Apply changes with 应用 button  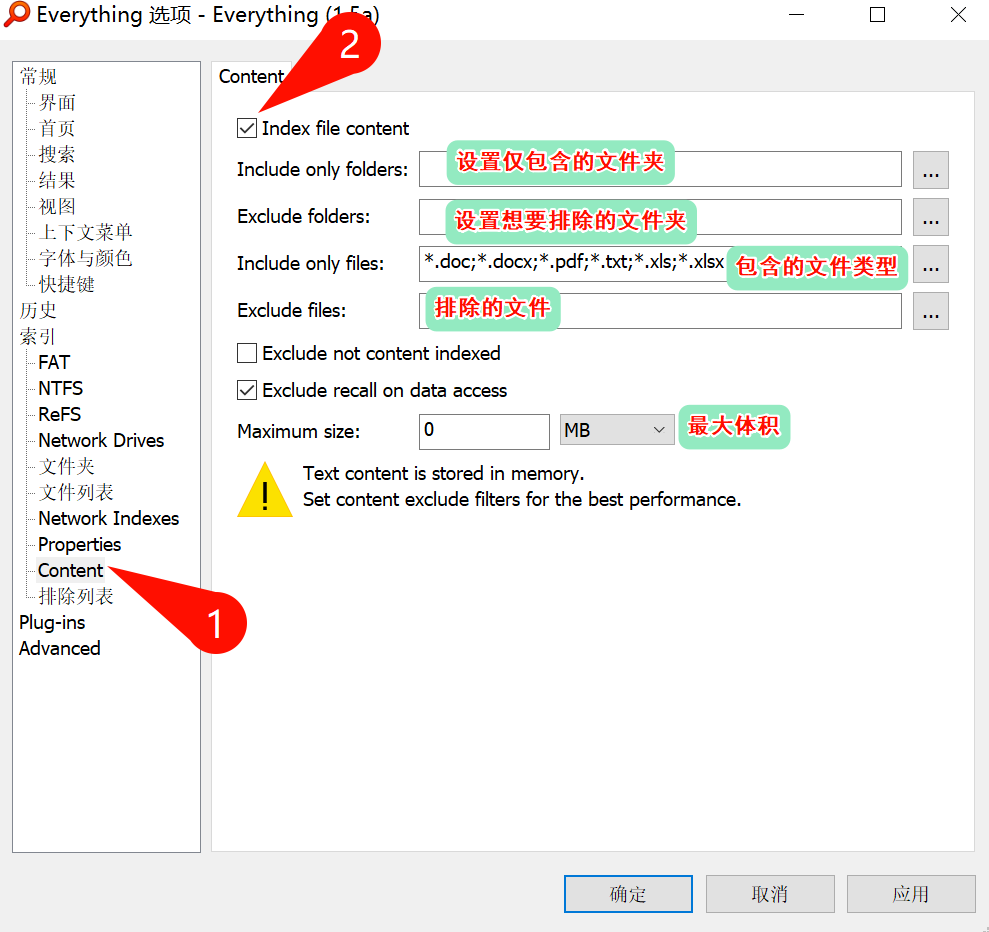(911, 894)
